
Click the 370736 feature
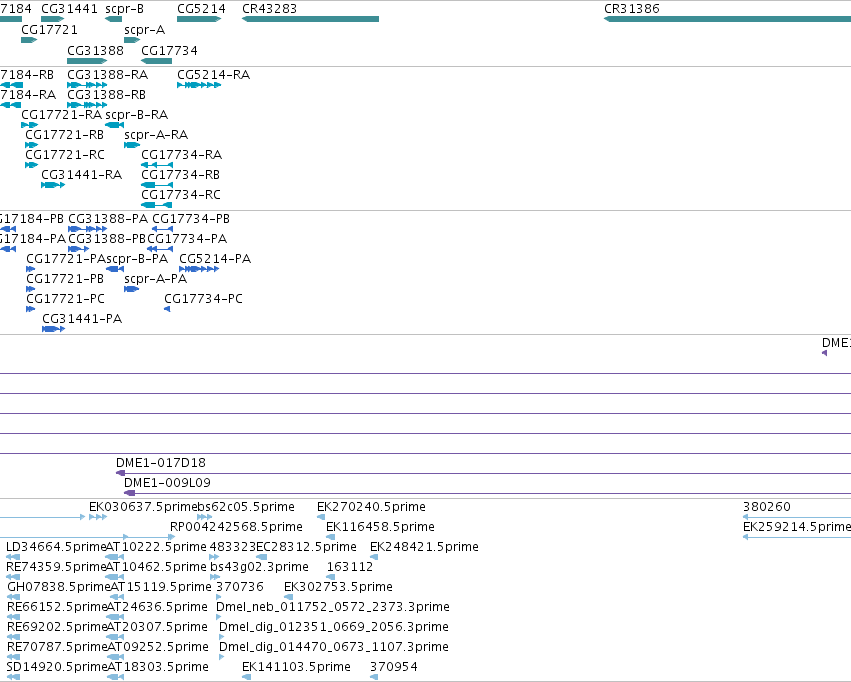pyautogui.click(x=219, y=597)
